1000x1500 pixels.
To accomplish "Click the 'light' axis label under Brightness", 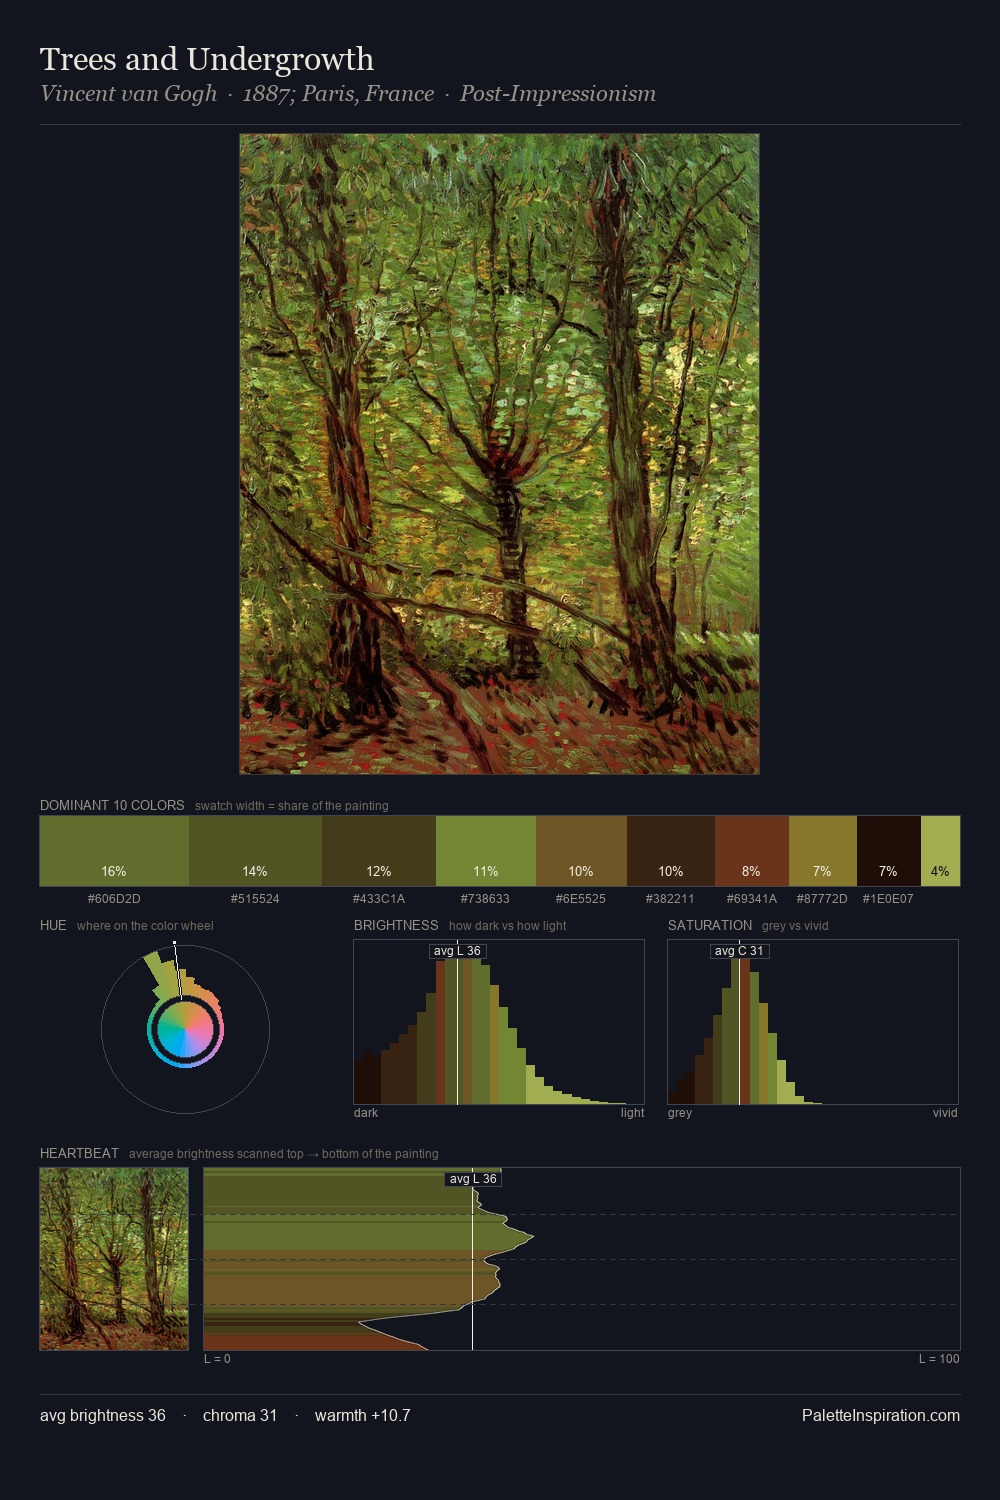I will click(x=632, y=1113).
